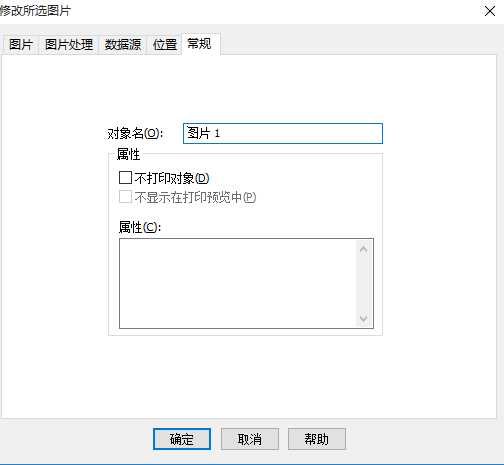The image size is (504, 465).
Task: Toggle the 不显示在打印预览中 checkbox
Action: click(125, 197)
